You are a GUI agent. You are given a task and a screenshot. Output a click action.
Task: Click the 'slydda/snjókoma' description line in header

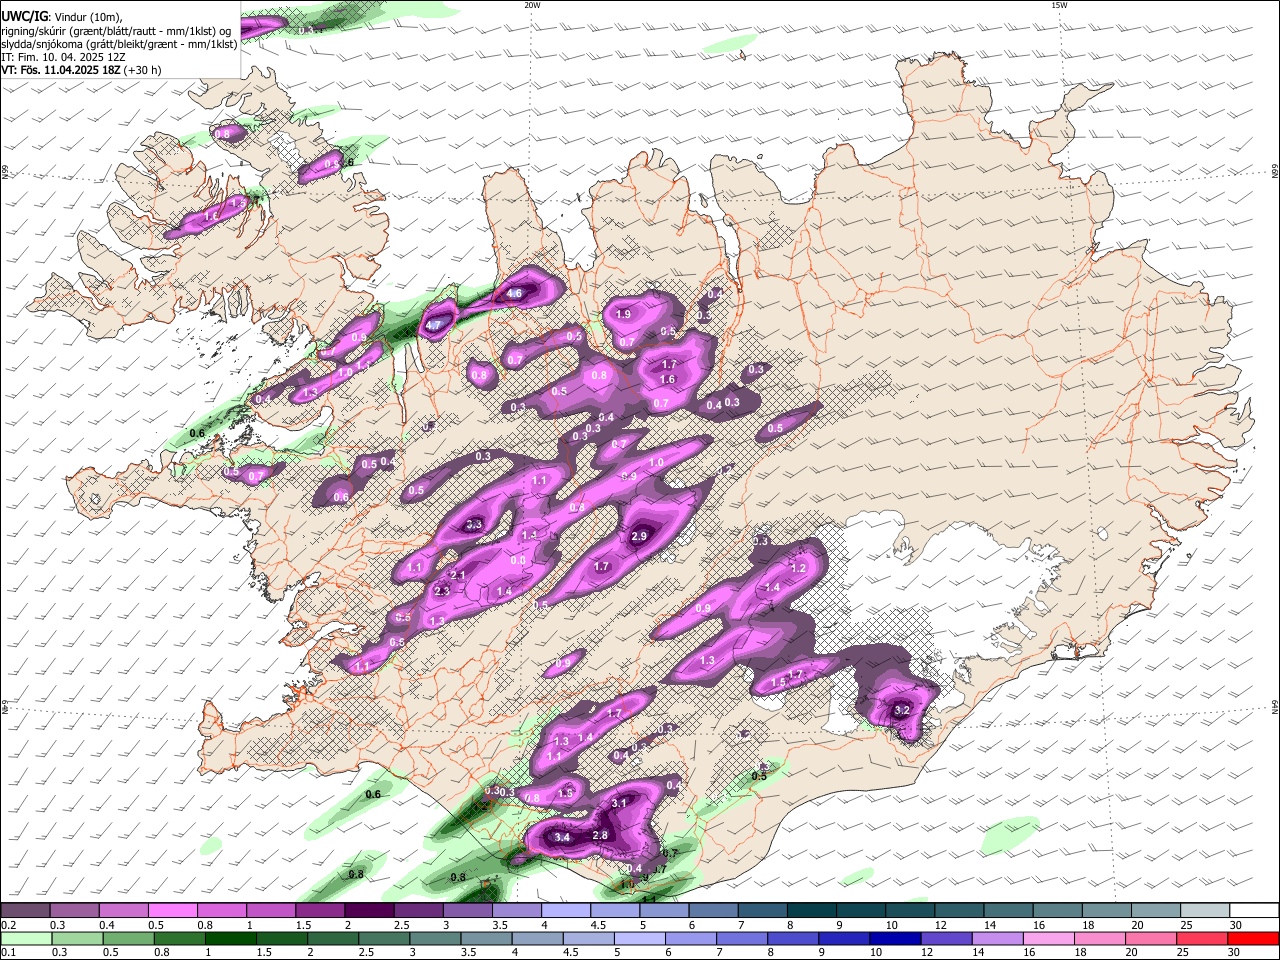[119, 44]
